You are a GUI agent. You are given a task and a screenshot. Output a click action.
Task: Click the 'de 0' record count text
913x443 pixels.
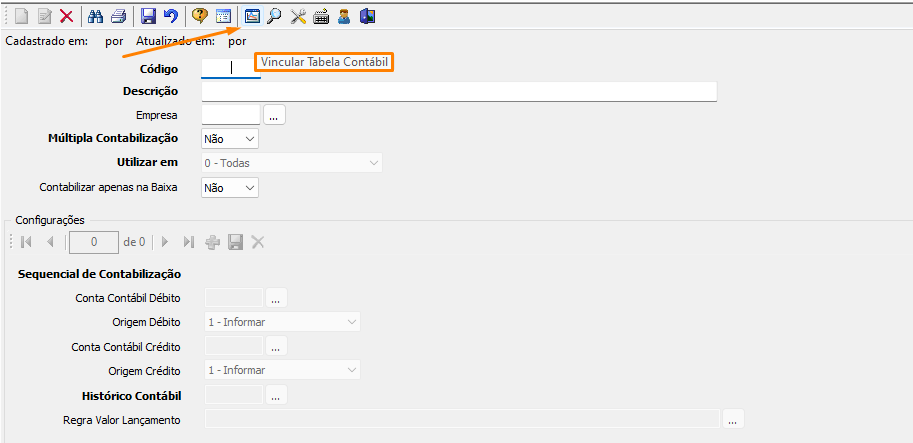(134, 242)
